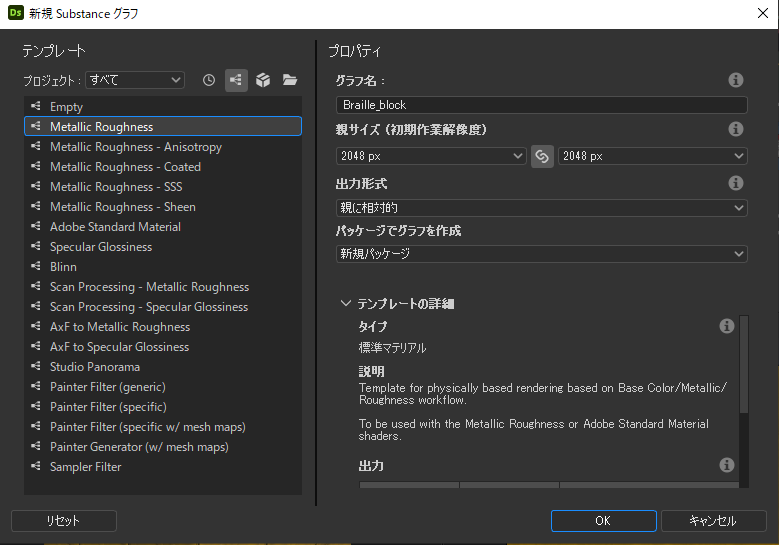Select the Sampler Filter template
779x545 pixels.
tap(163, 467)
